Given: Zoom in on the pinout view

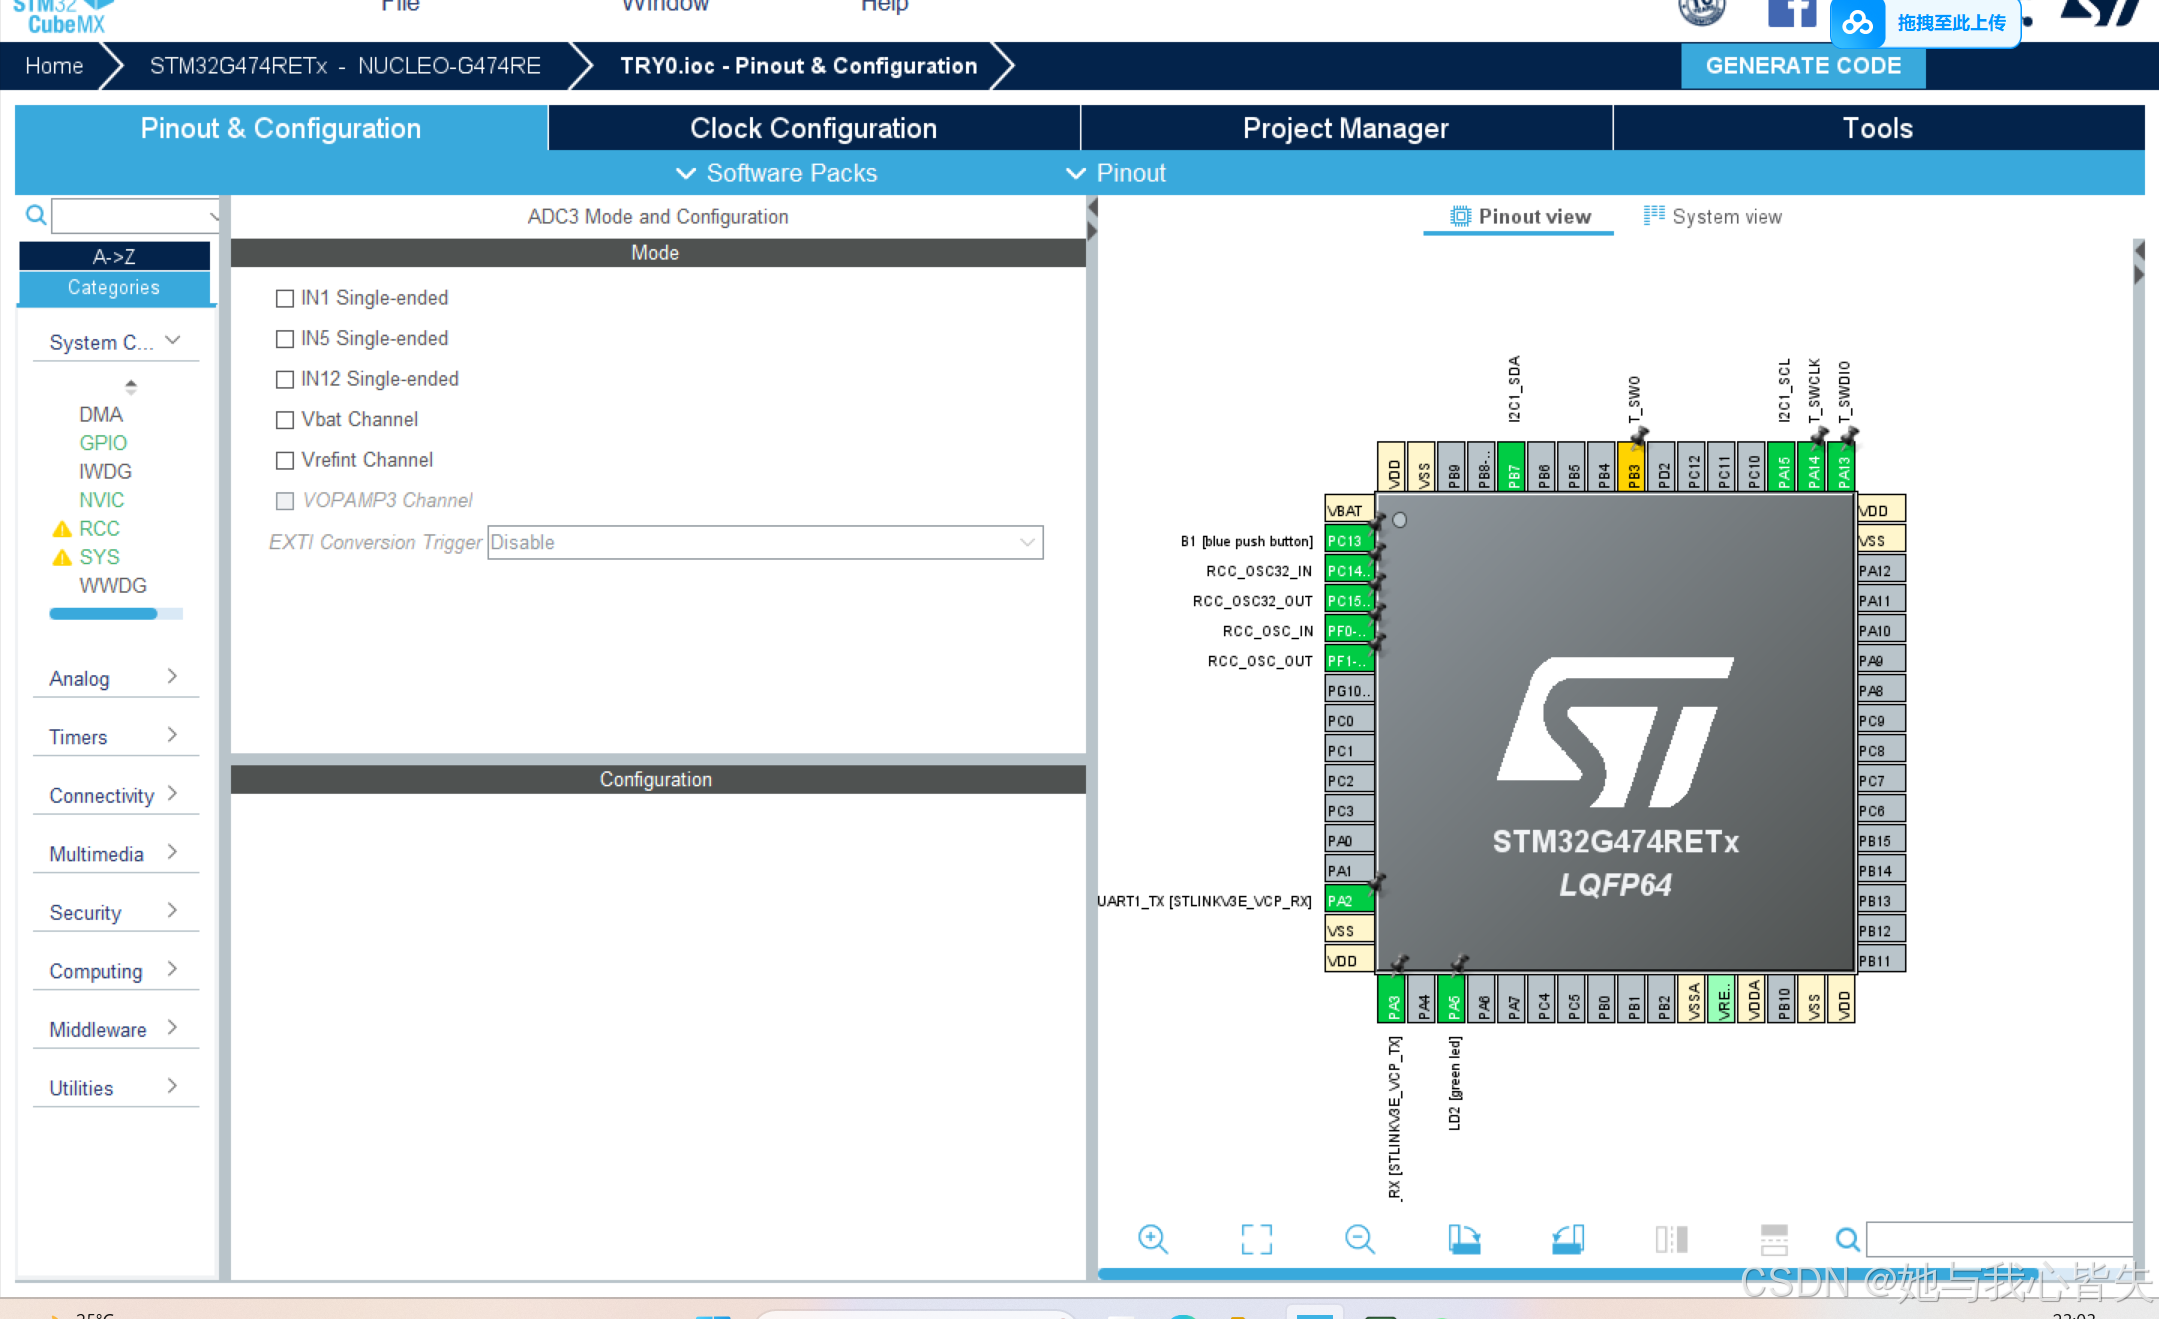Looking at the screenshot, I should 1152,1239.
